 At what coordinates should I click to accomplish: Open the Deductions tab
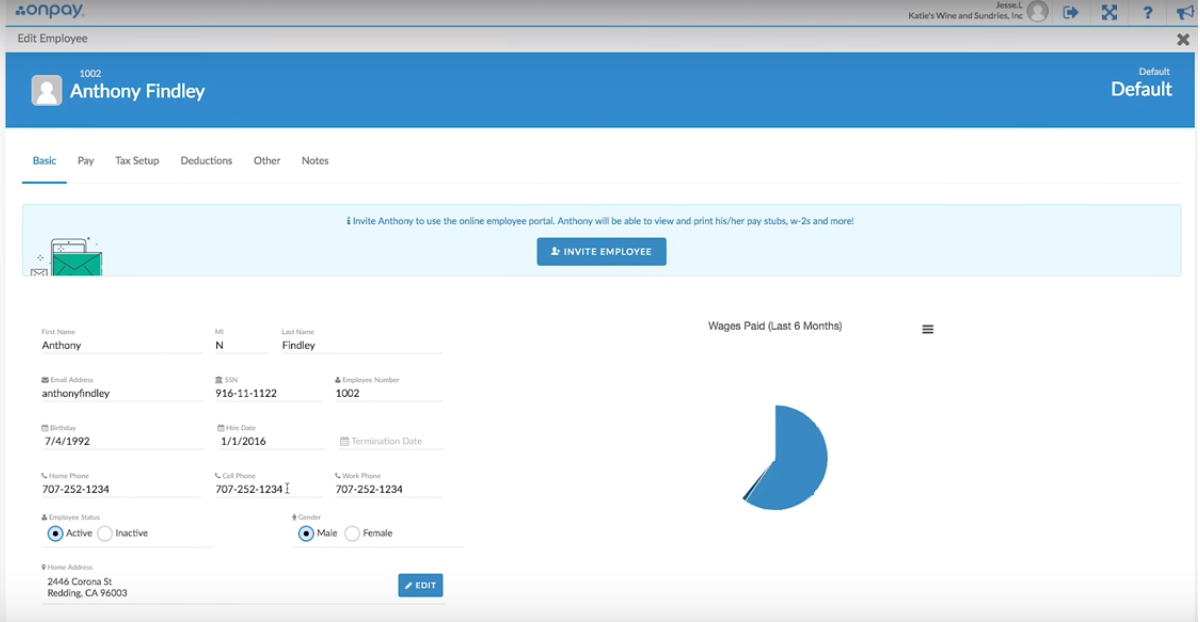coord(206,160)
